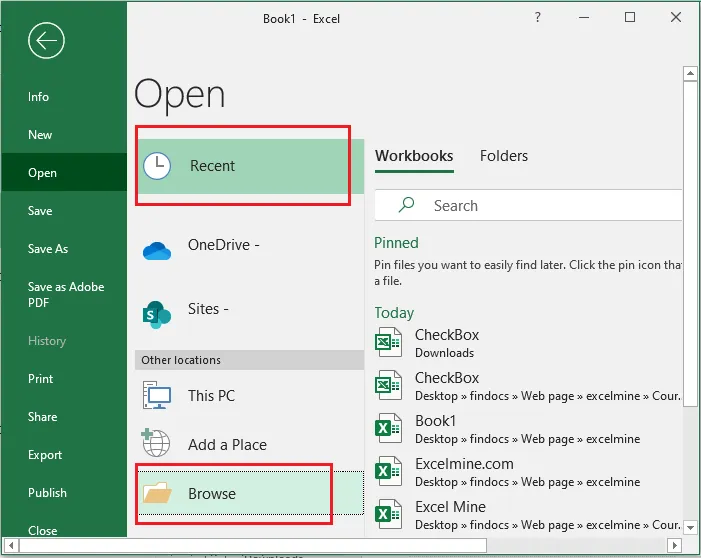Open the Excelmine.com workbook
The width and height of the screenshot is (701, 558).
[528, 472]
